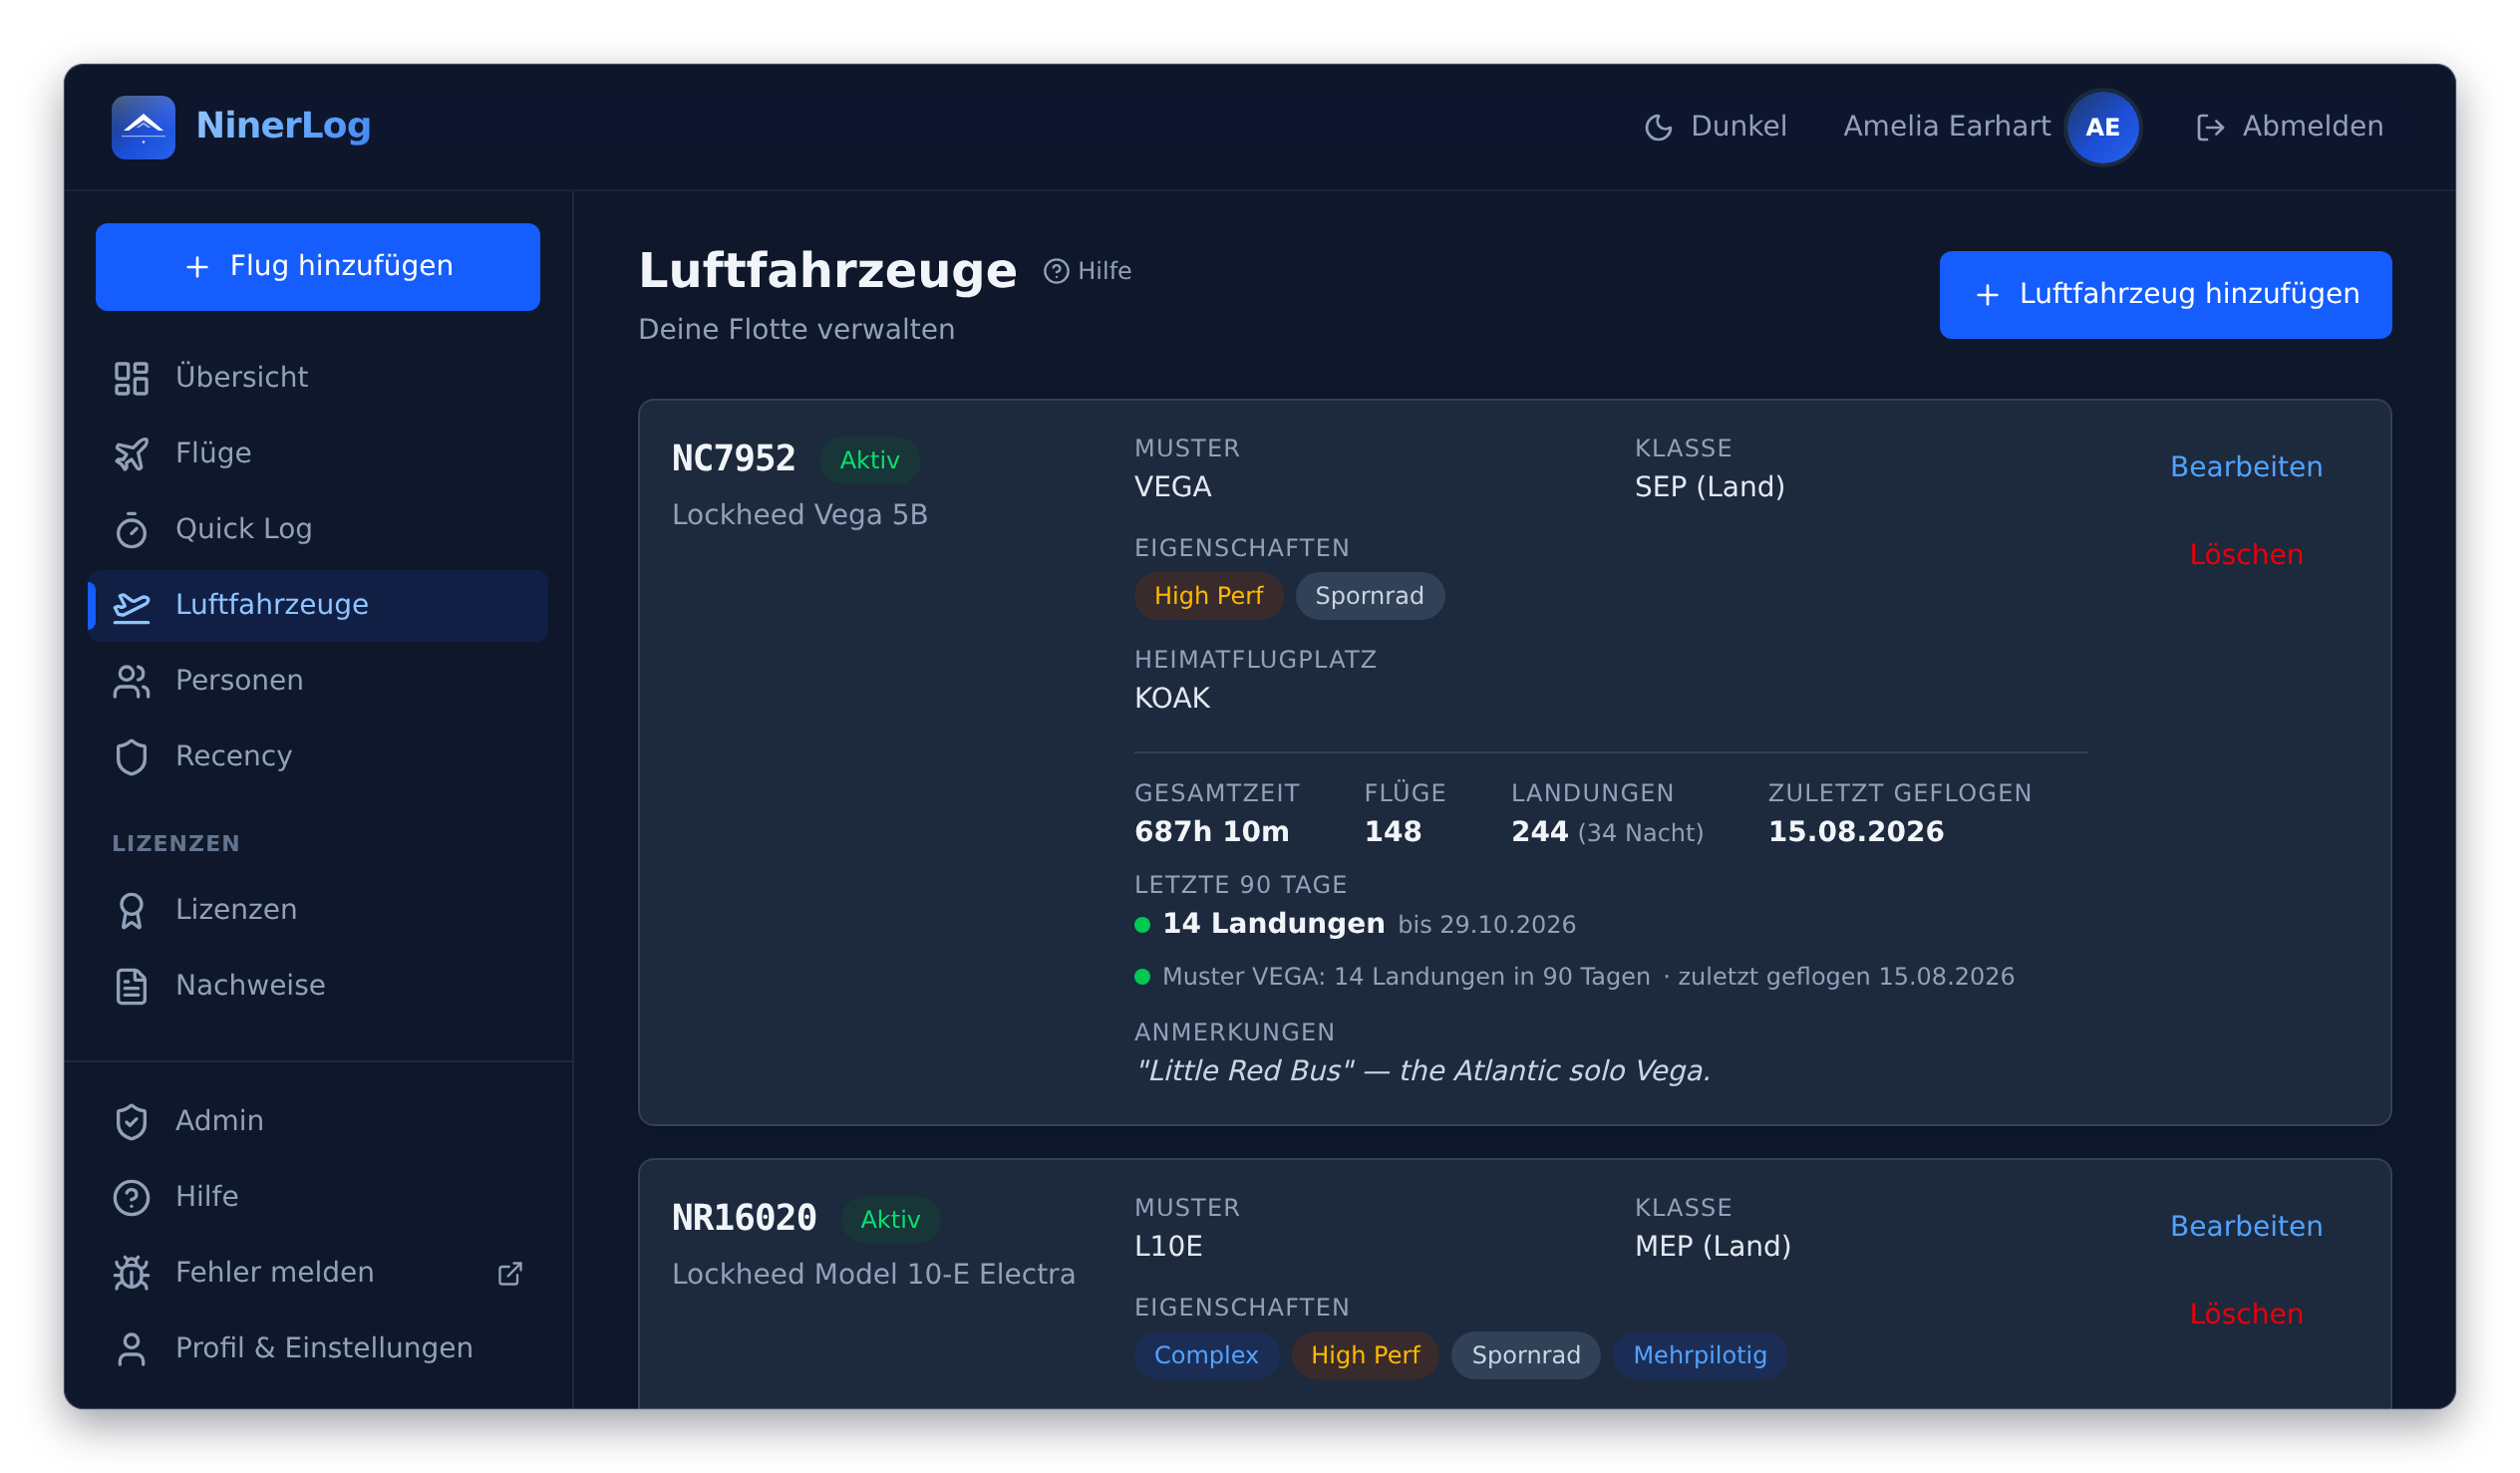The image size is (2520, 1473).
Task: Click the 687h 10m total time value
Action: 1211,832
